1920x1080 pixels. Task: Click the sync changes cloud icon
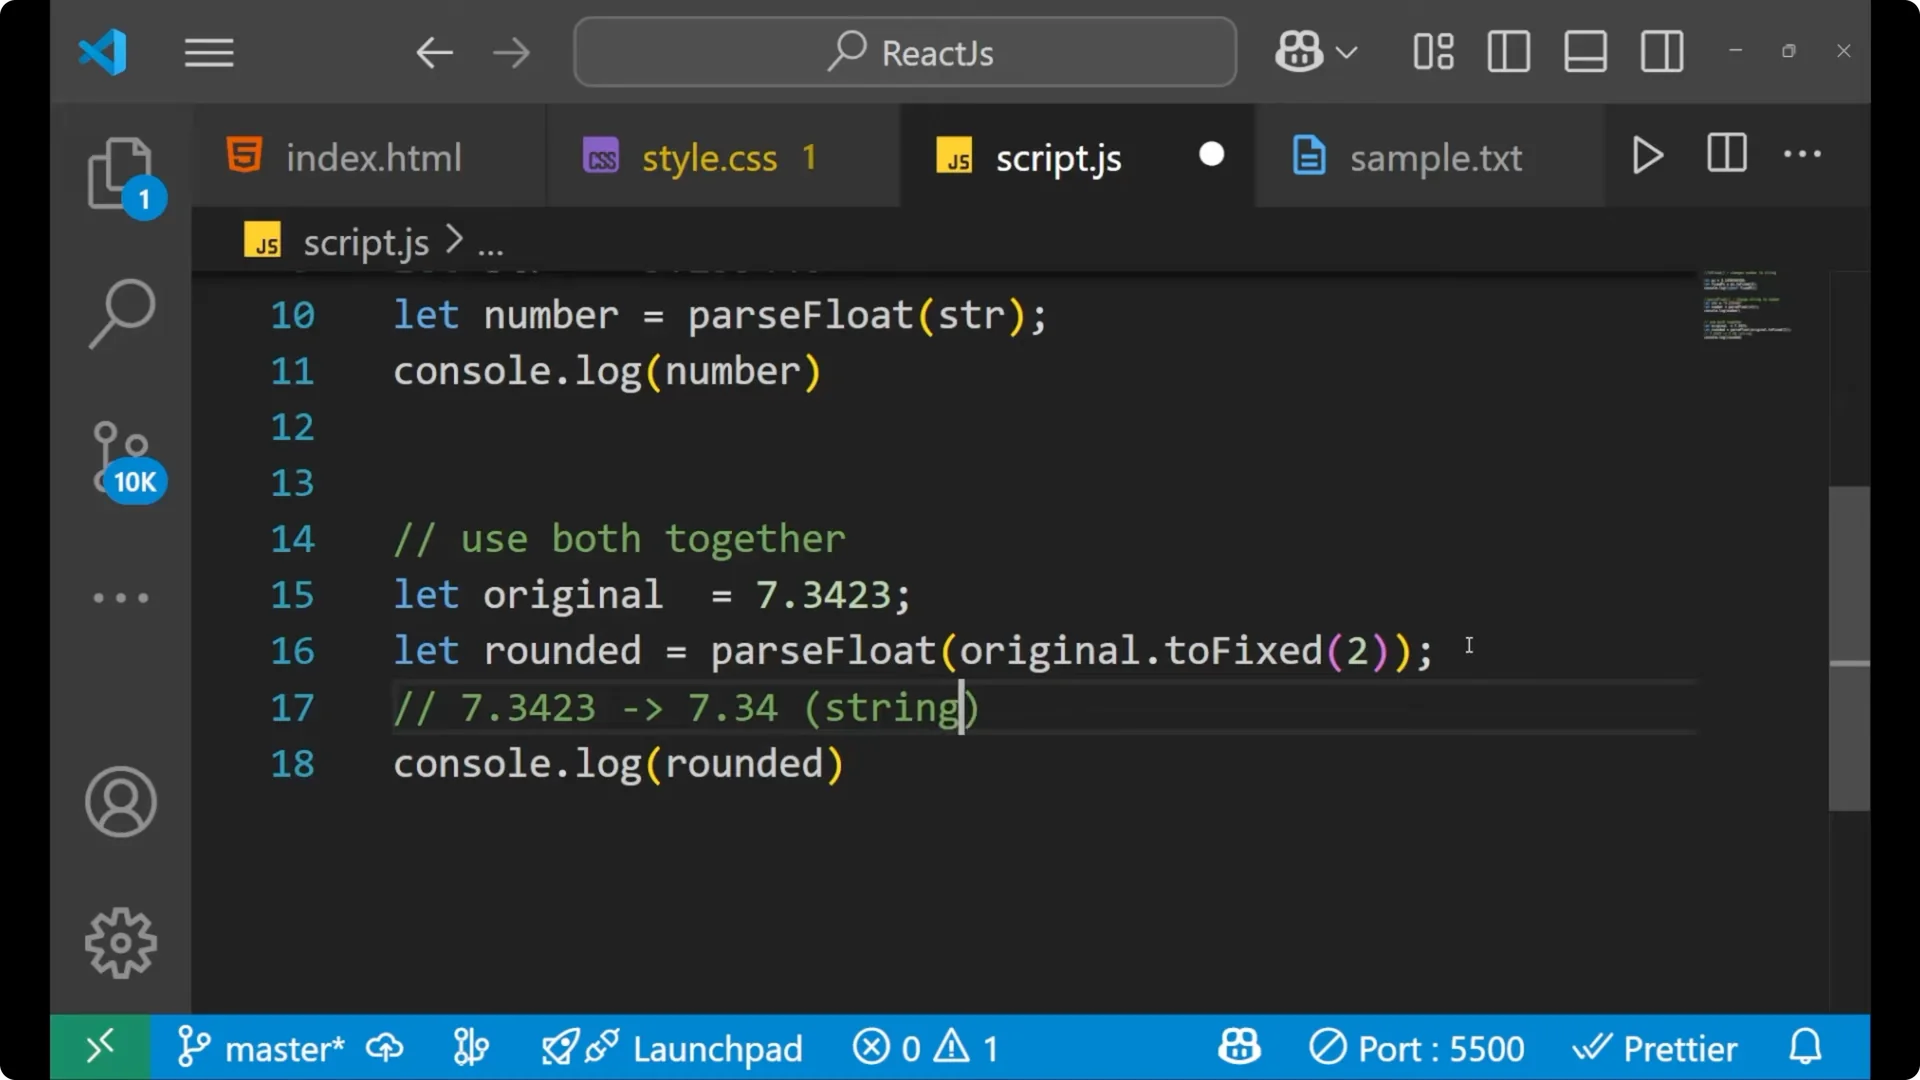tap(385, 1047)
